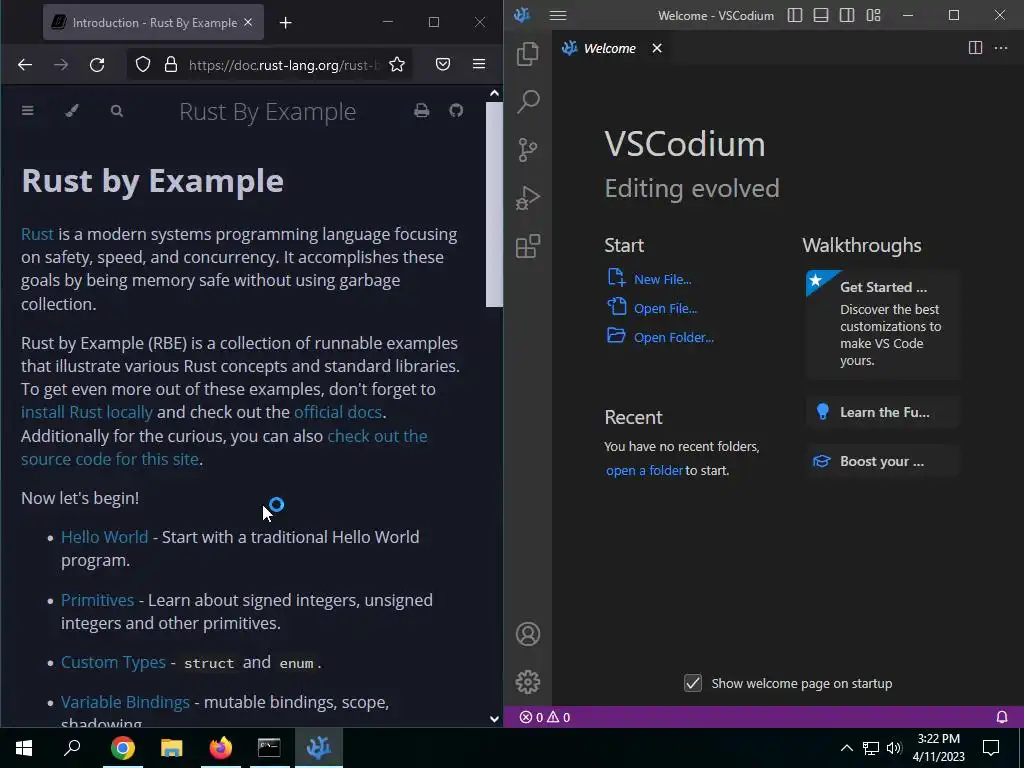Open the terminal from the taskbar
This screenshot has width=1024, height=768.
(x=269, y=748)
